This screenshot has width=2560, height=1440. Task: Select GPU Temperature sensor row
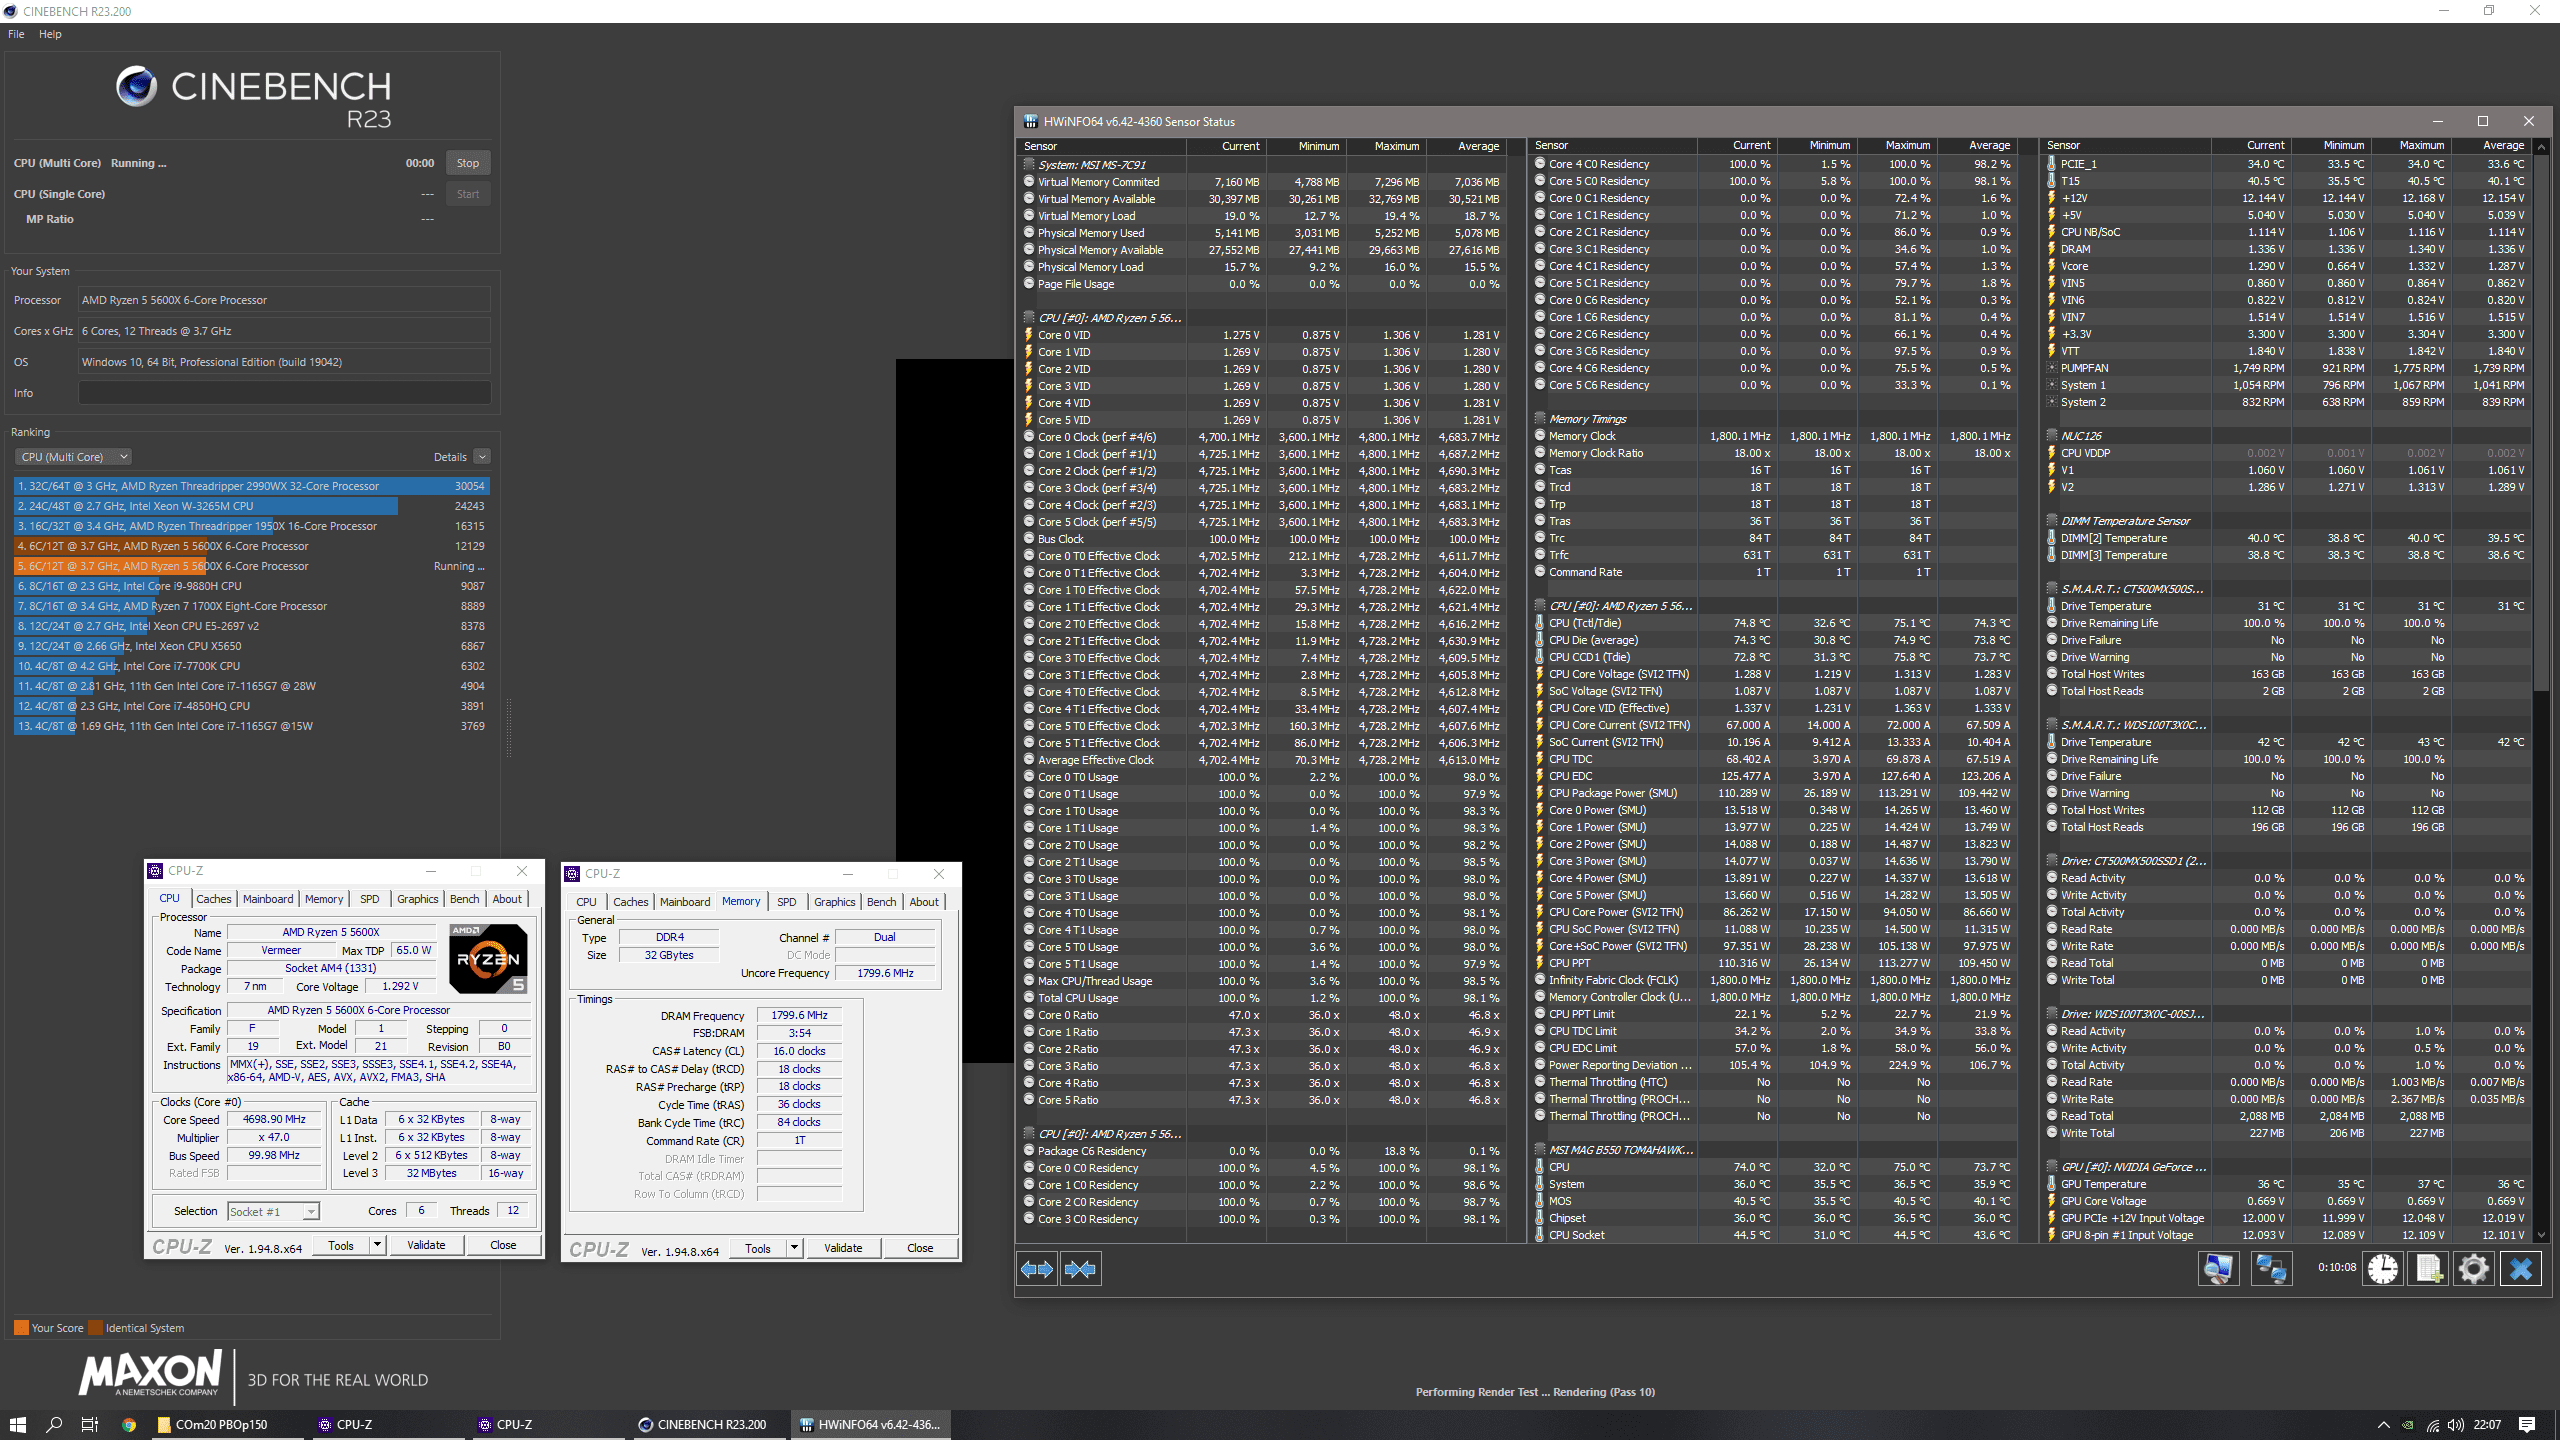pos(2286,1184)
